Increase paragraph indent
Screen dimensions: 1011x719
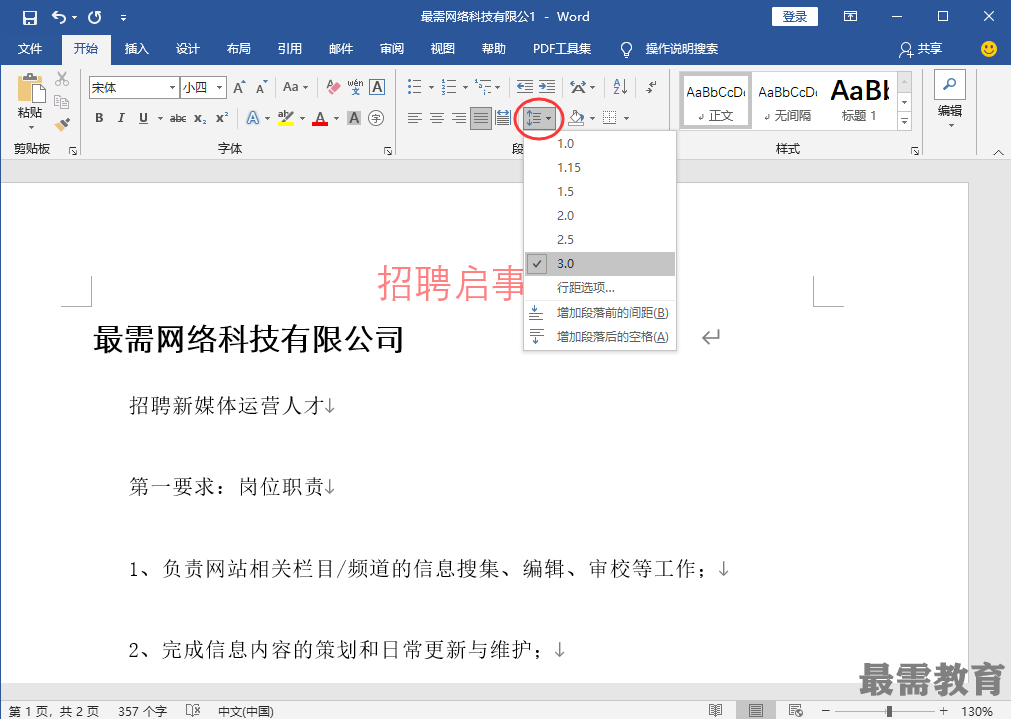pyautogui.click(x=547, y=86)
